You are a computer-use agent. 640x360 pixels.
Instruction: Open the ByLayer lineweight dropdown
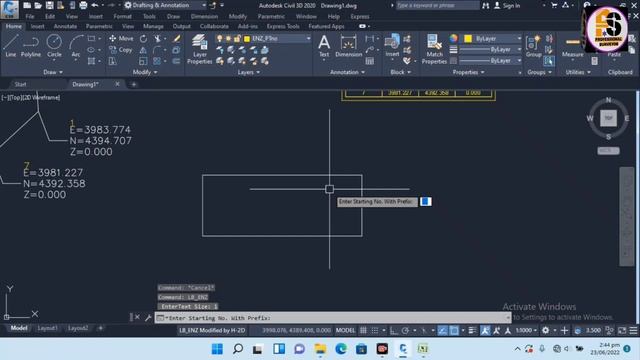(x=491, y=49)
